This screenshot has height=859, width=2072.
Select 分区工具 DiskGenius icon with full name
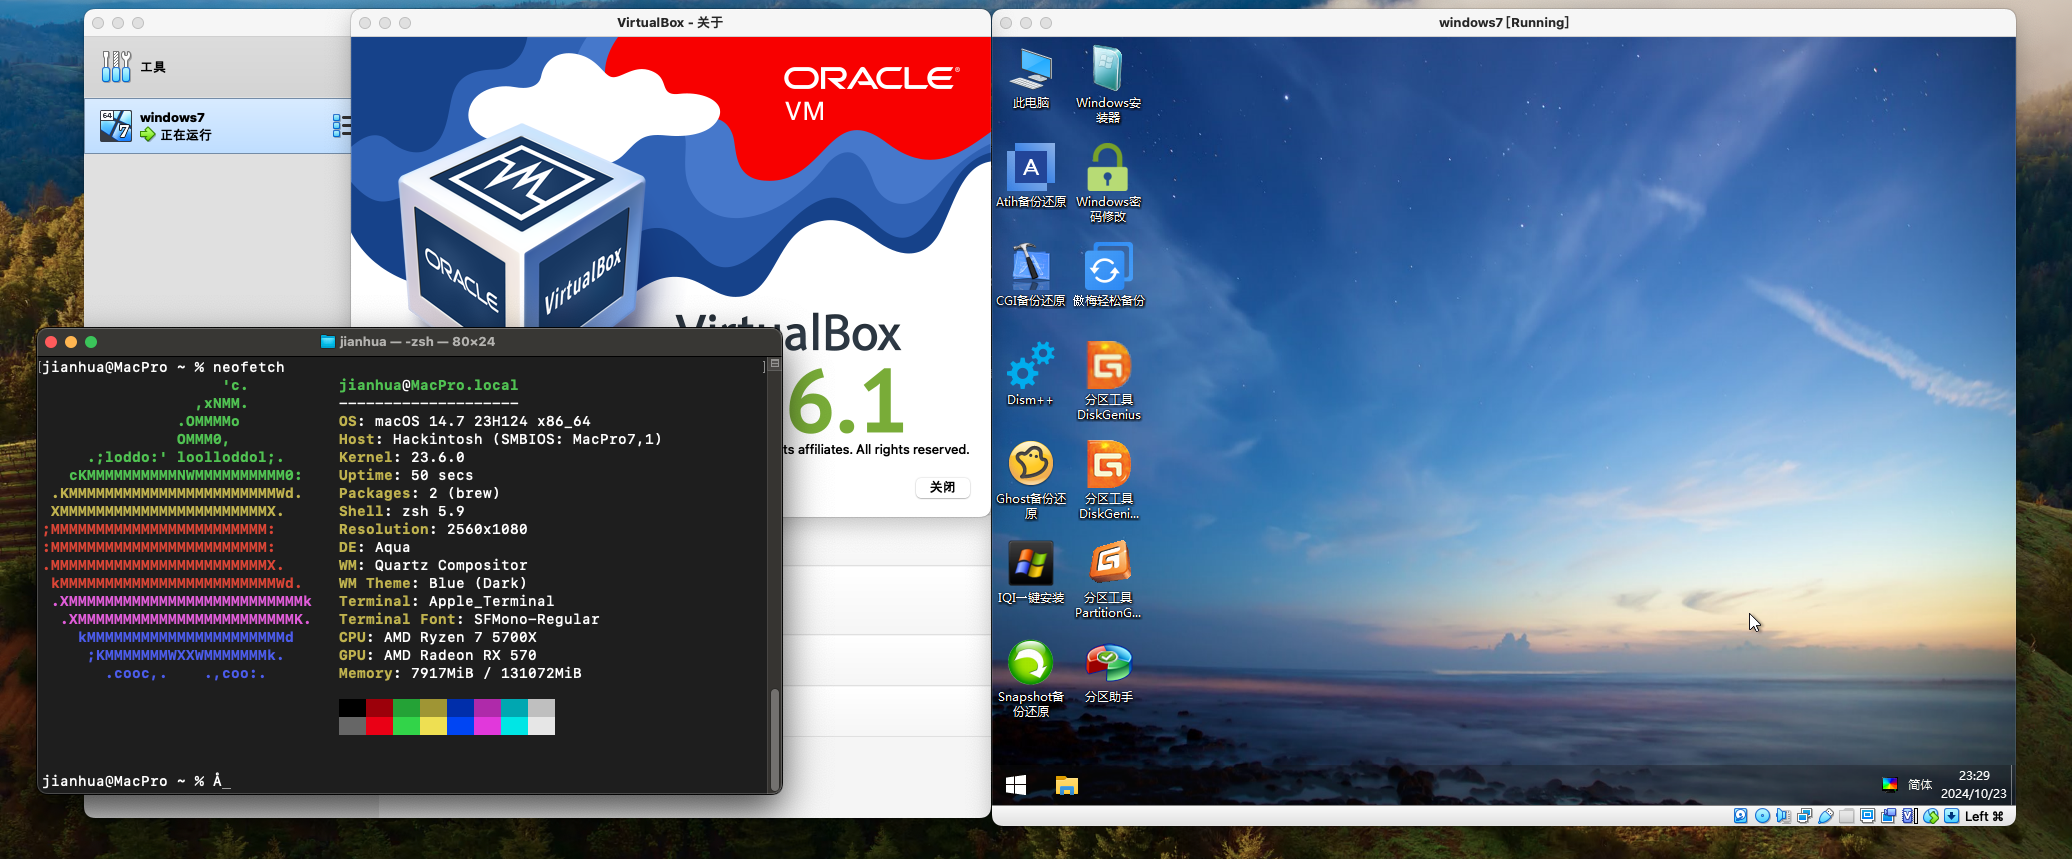pyautogui.click(x=1108, y=381)
